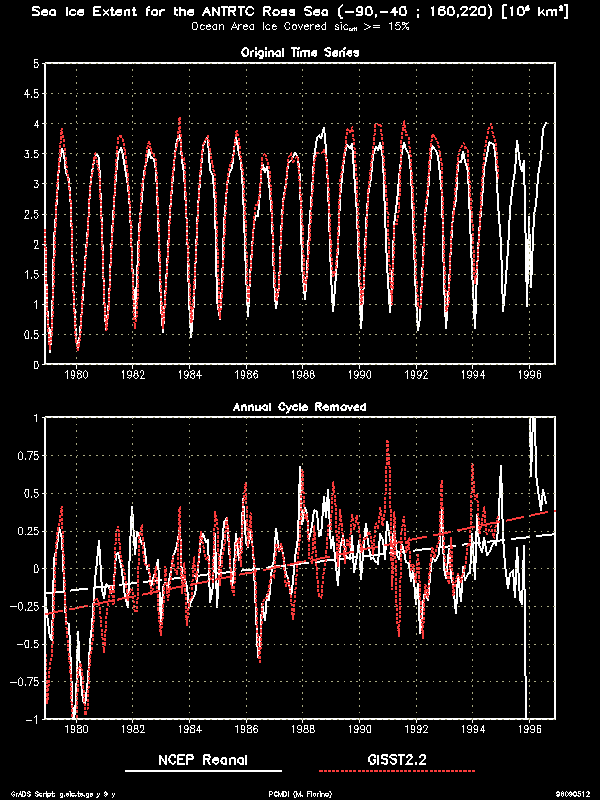Click the PCMDI footer credit text
The image size is (600, 800).
(299, 793)
